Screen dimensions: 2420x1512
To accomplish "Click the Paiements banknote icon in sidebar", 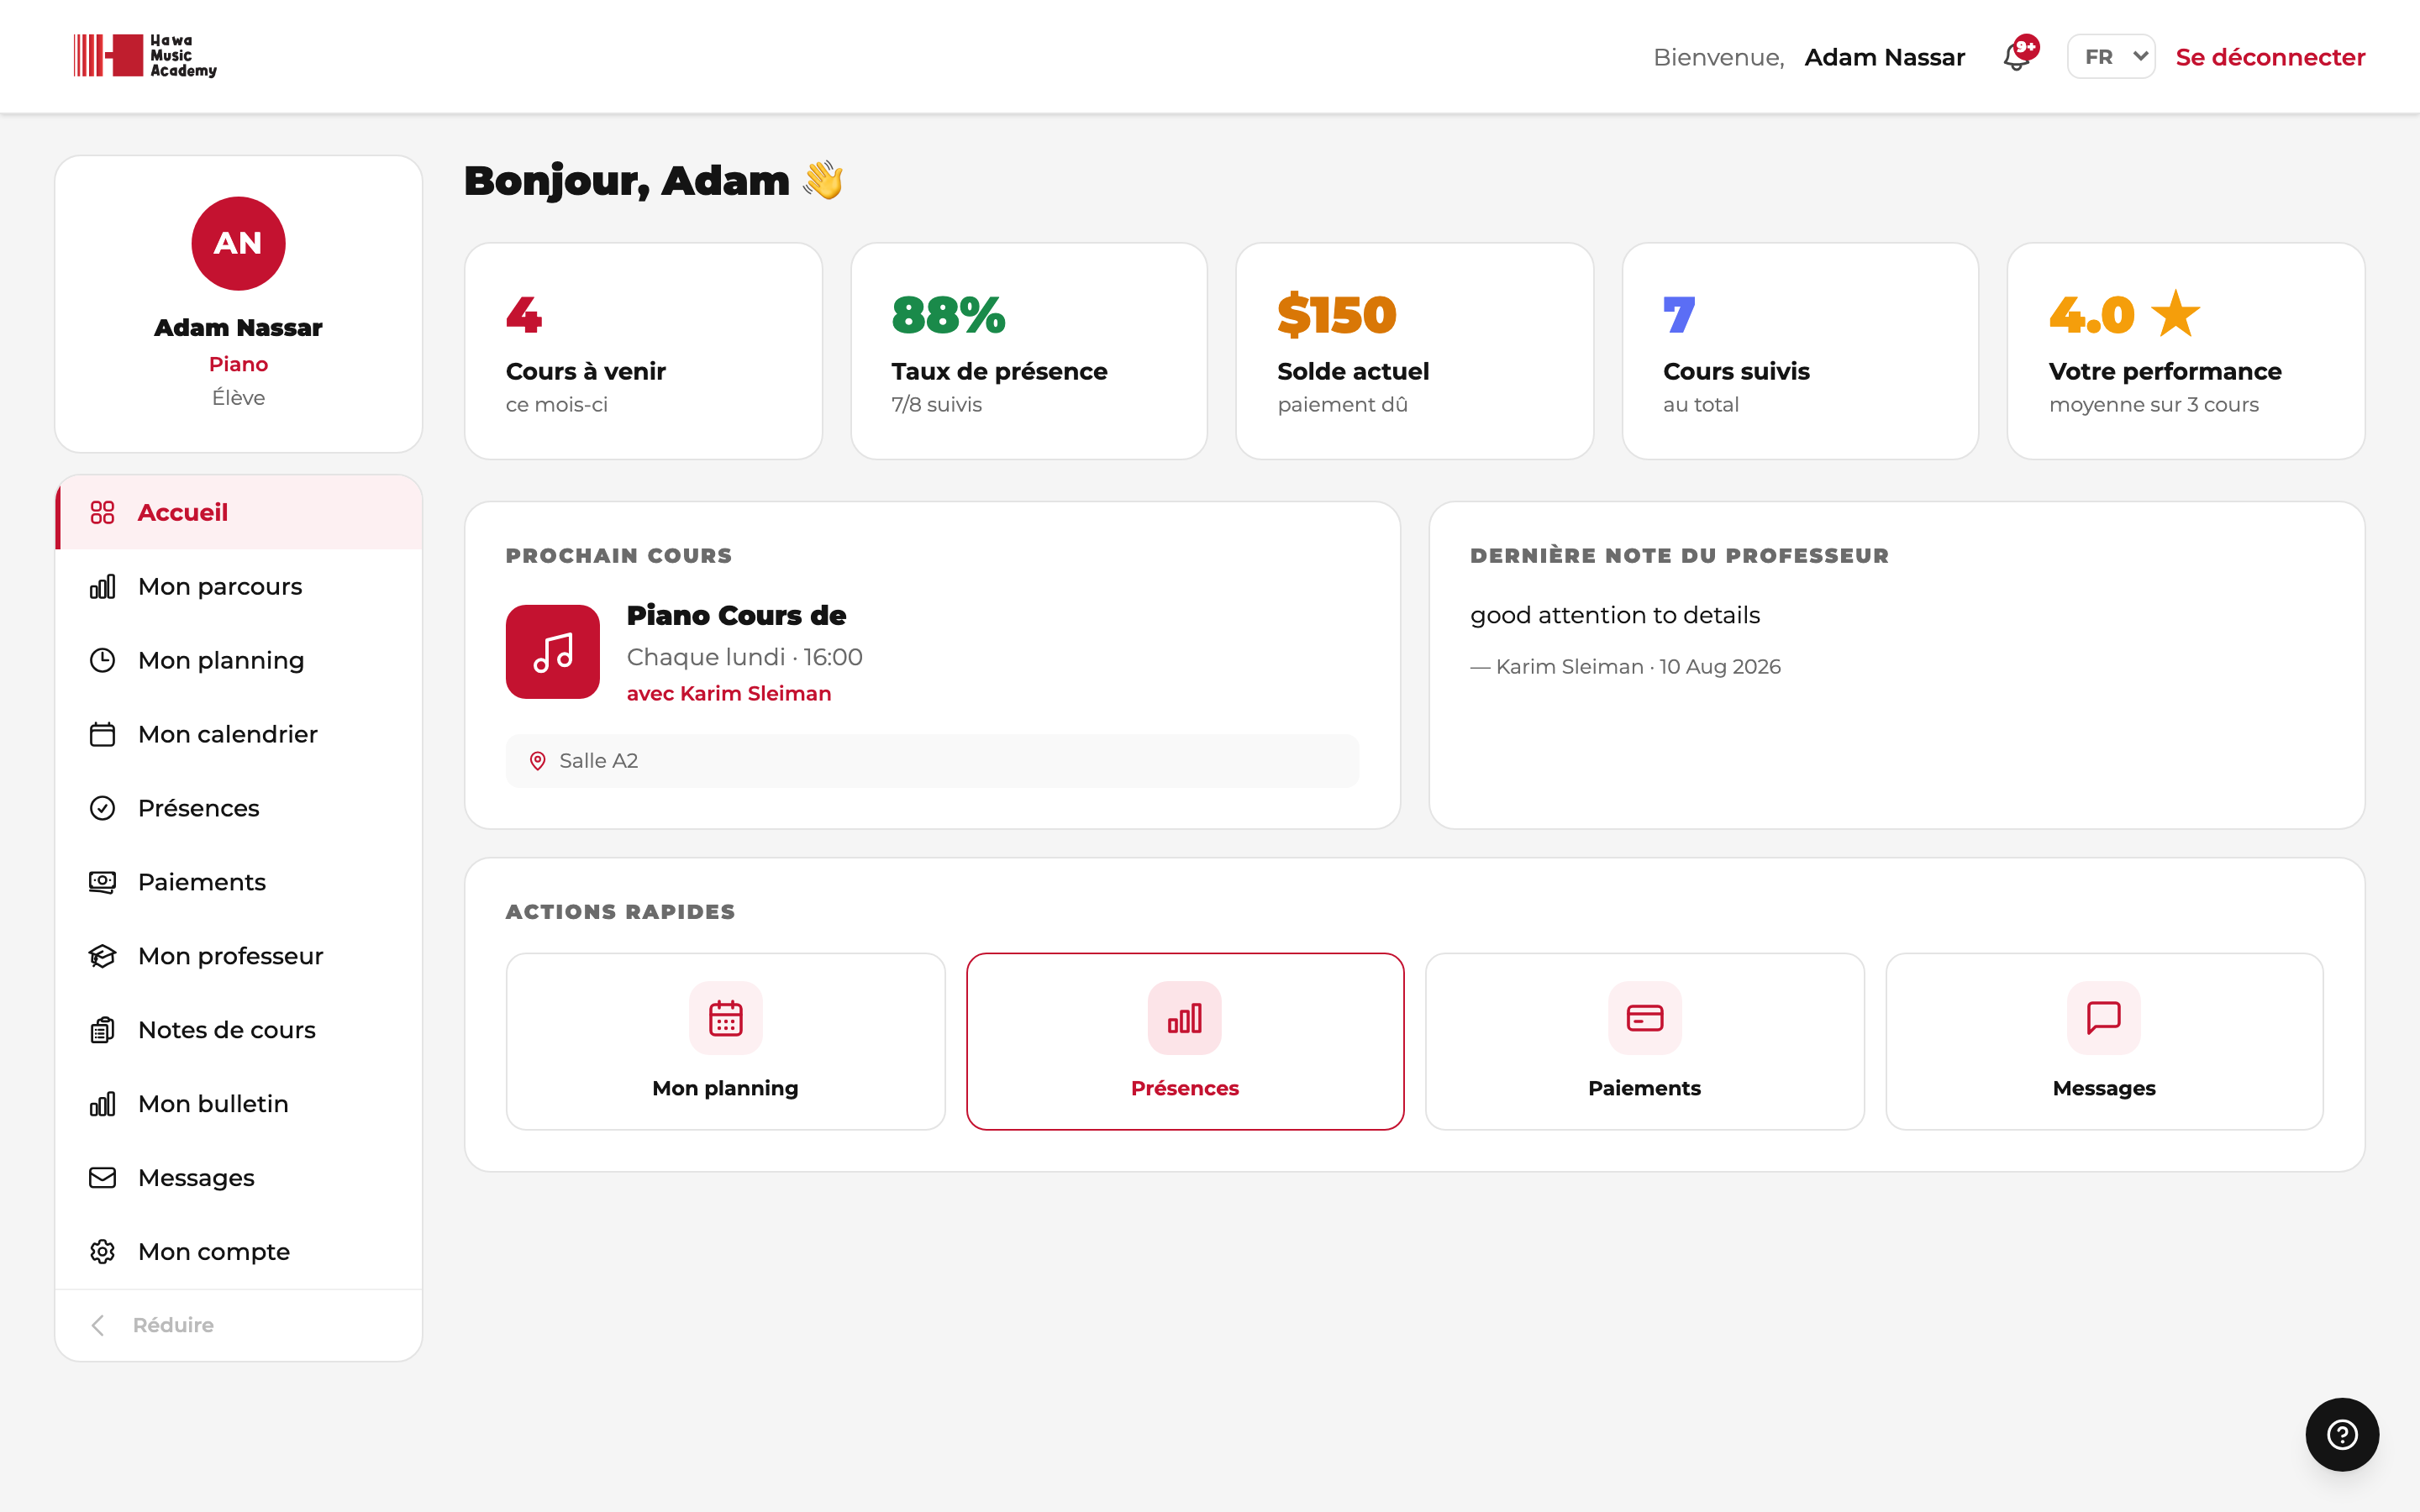I will click(x=102, y=882).
